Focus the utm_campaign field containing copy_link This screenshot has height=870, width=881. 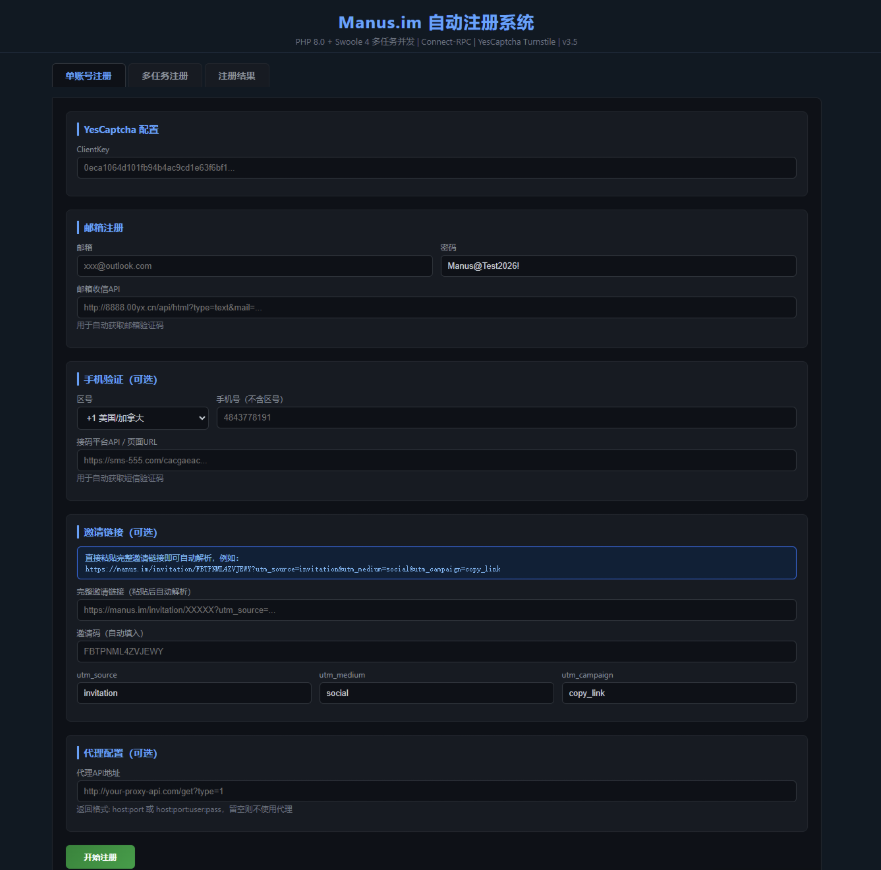tap(678, 693)
